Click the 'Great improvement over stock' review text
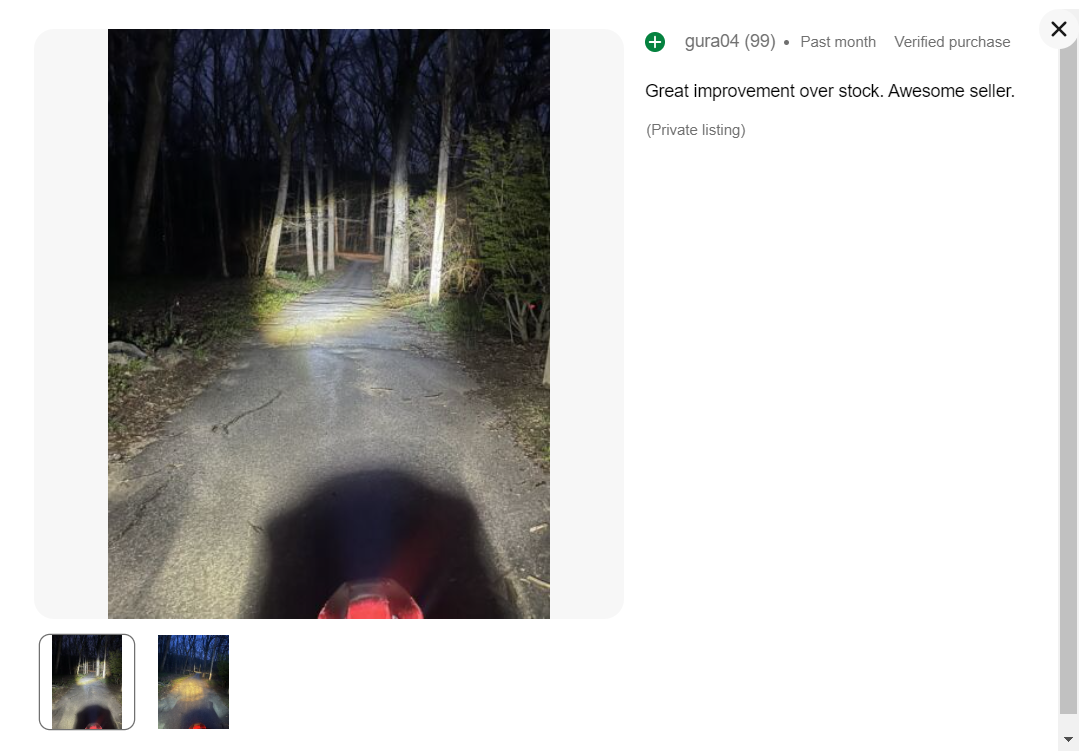 763,91
